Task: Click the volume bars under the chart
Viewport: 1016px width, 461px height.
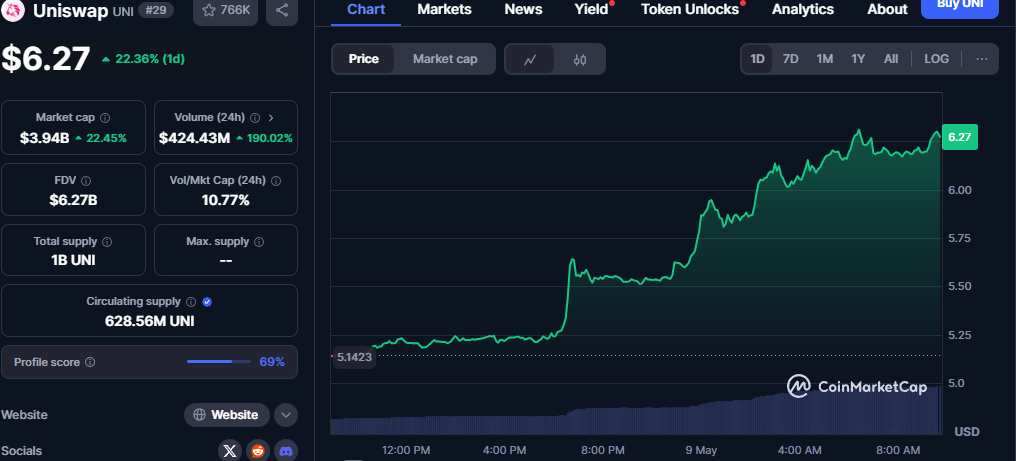Action: [635, 412]
